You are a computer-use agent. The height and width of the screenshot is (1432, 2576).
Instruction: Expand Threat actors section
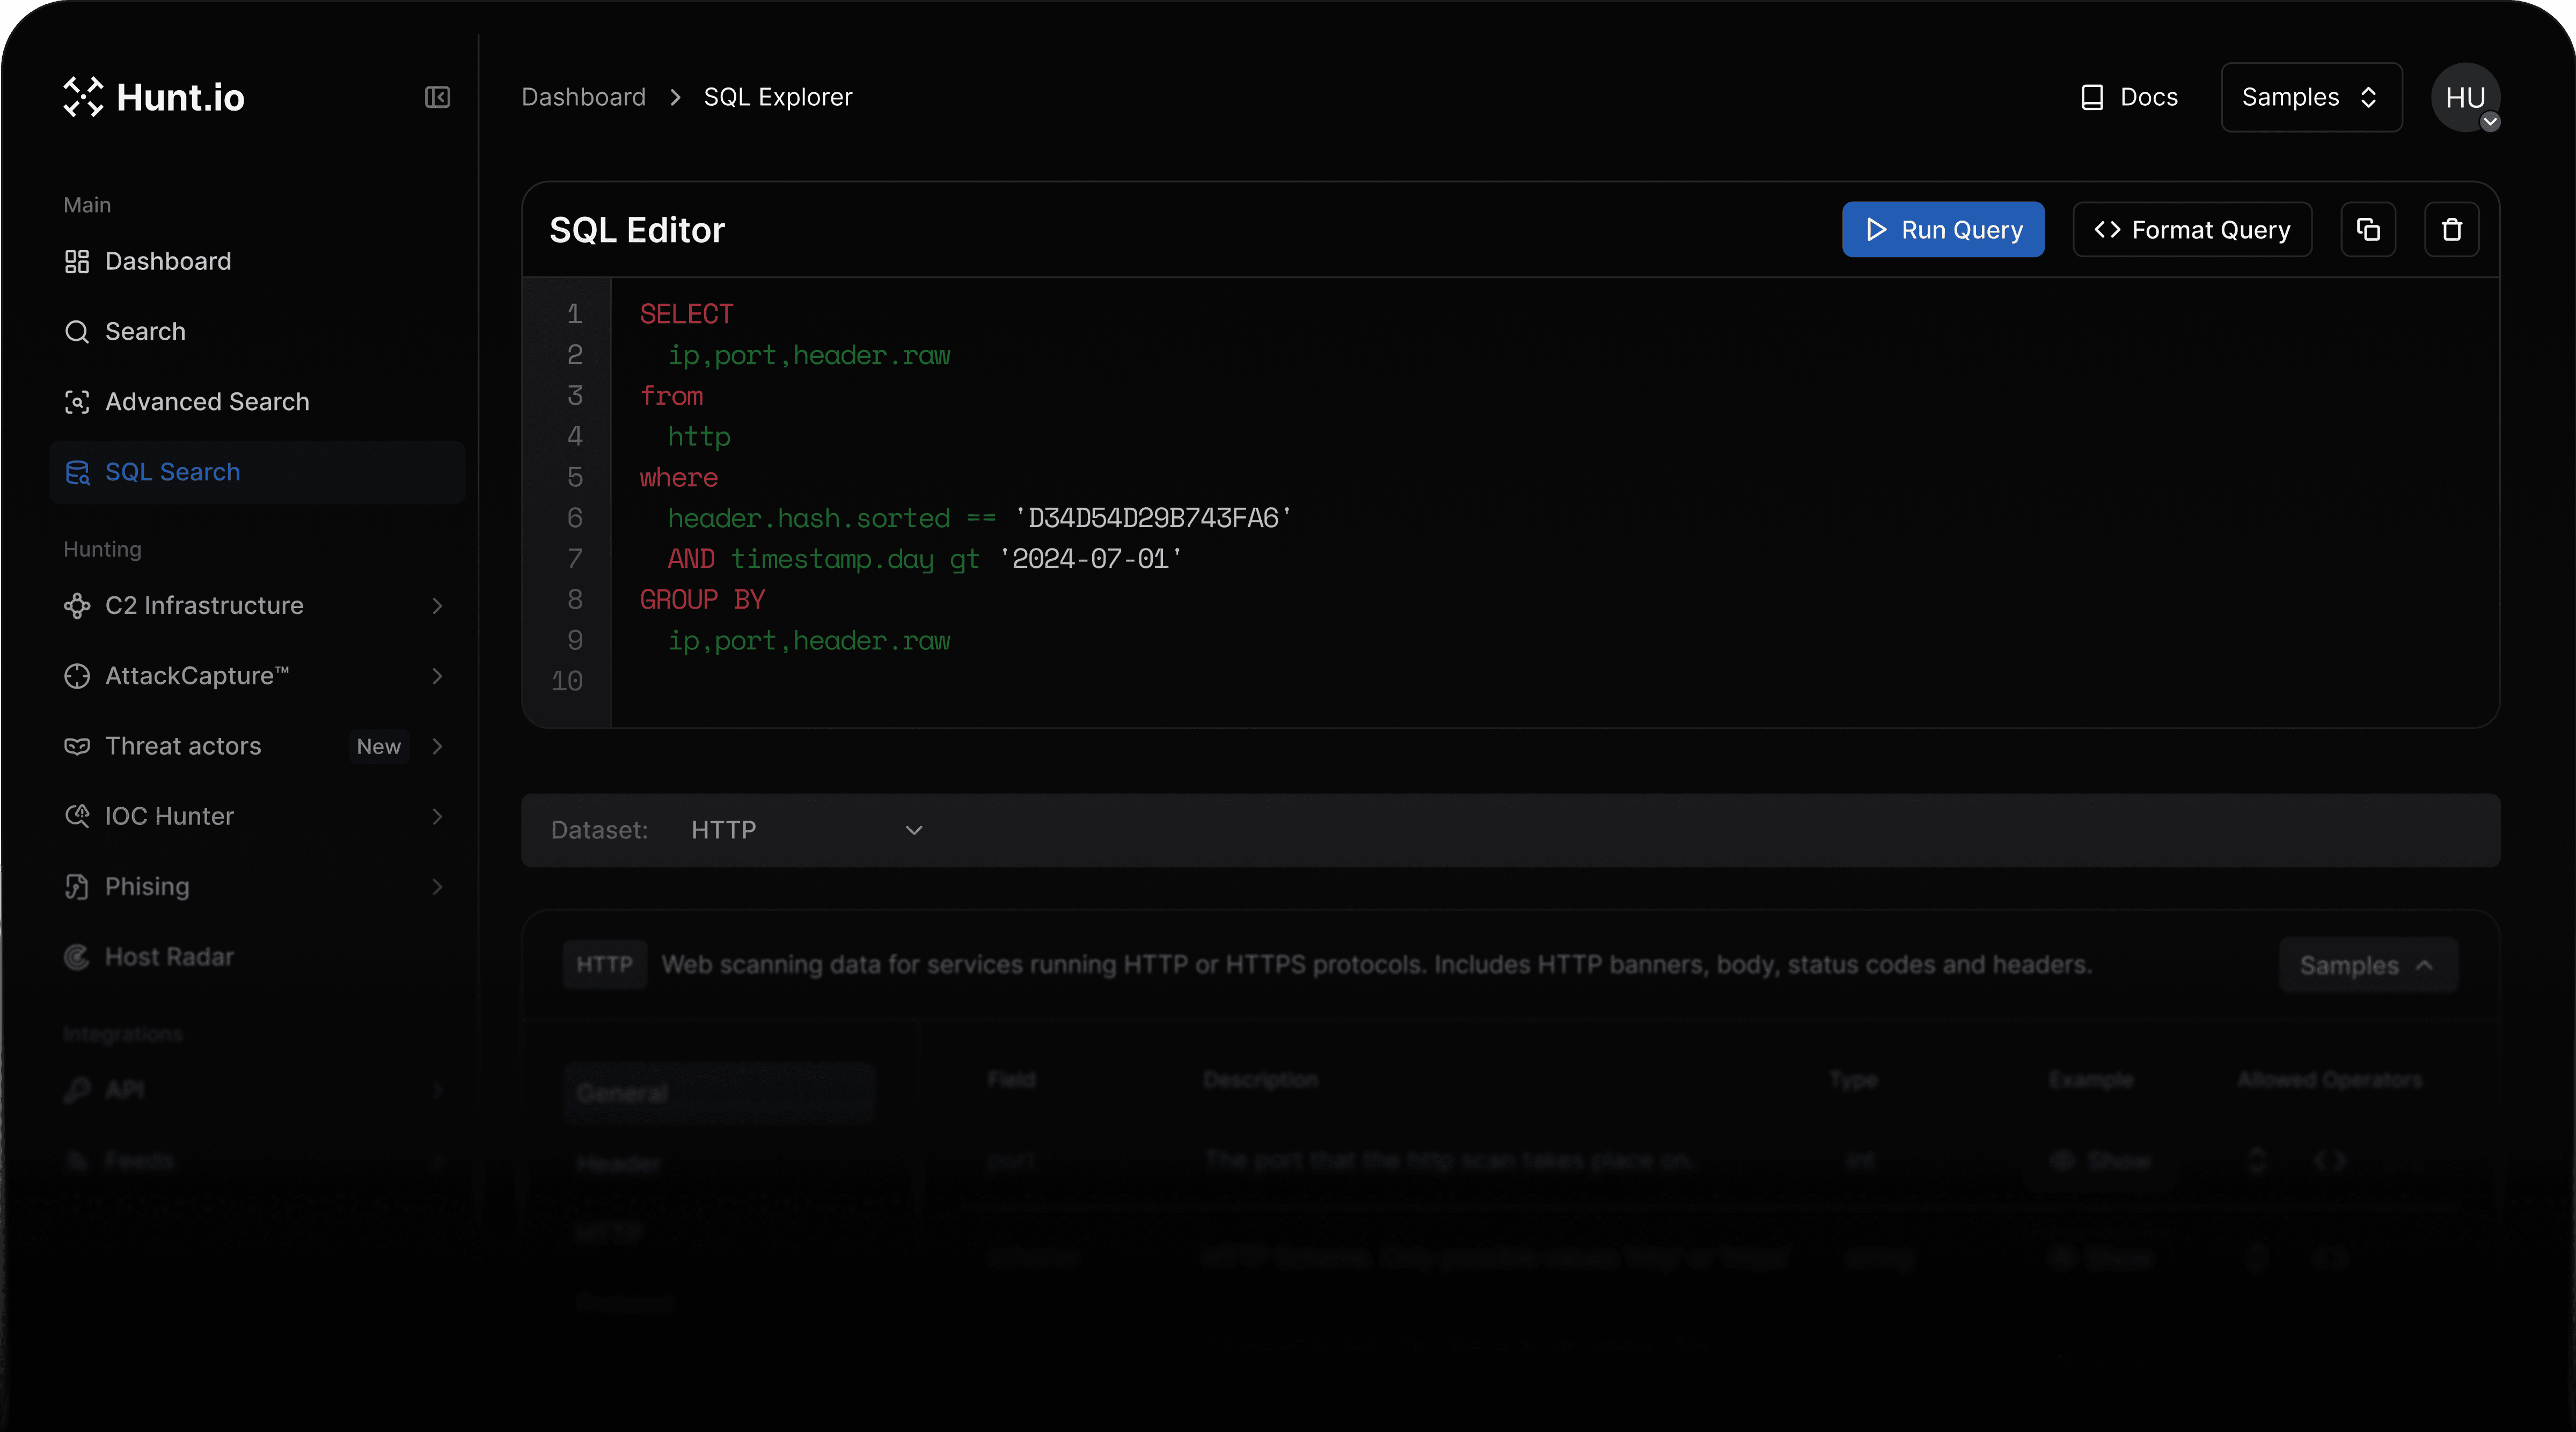tap(437, 746)
